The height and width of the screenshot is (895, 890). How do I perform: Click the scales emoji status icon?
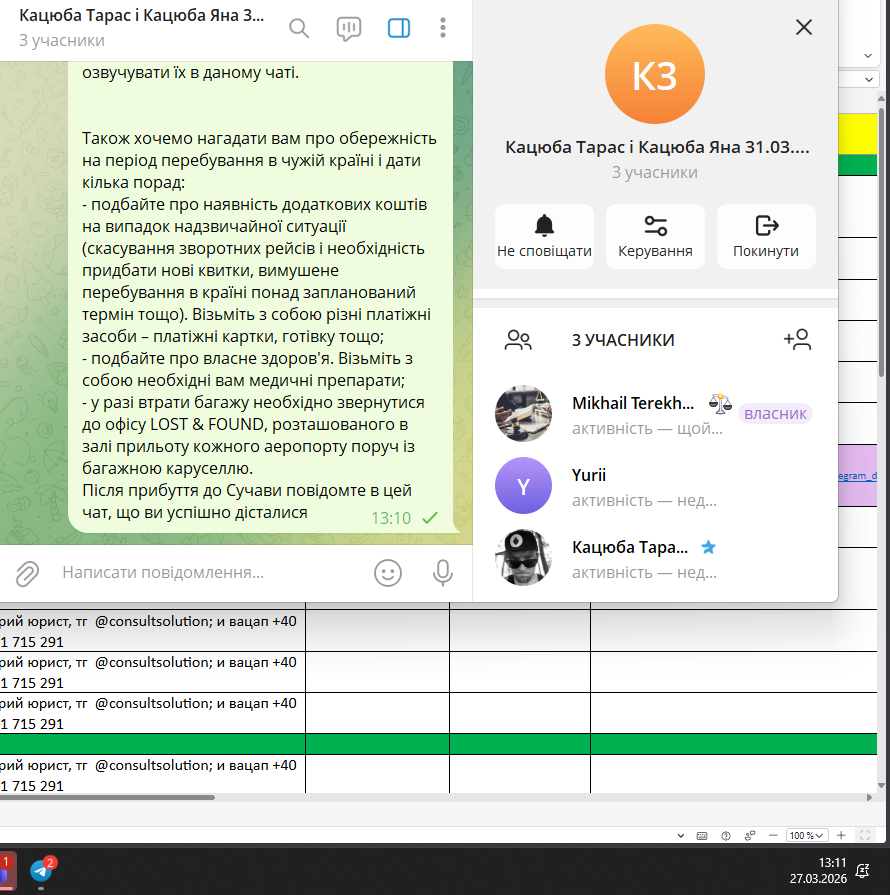[x=720, y=404]
